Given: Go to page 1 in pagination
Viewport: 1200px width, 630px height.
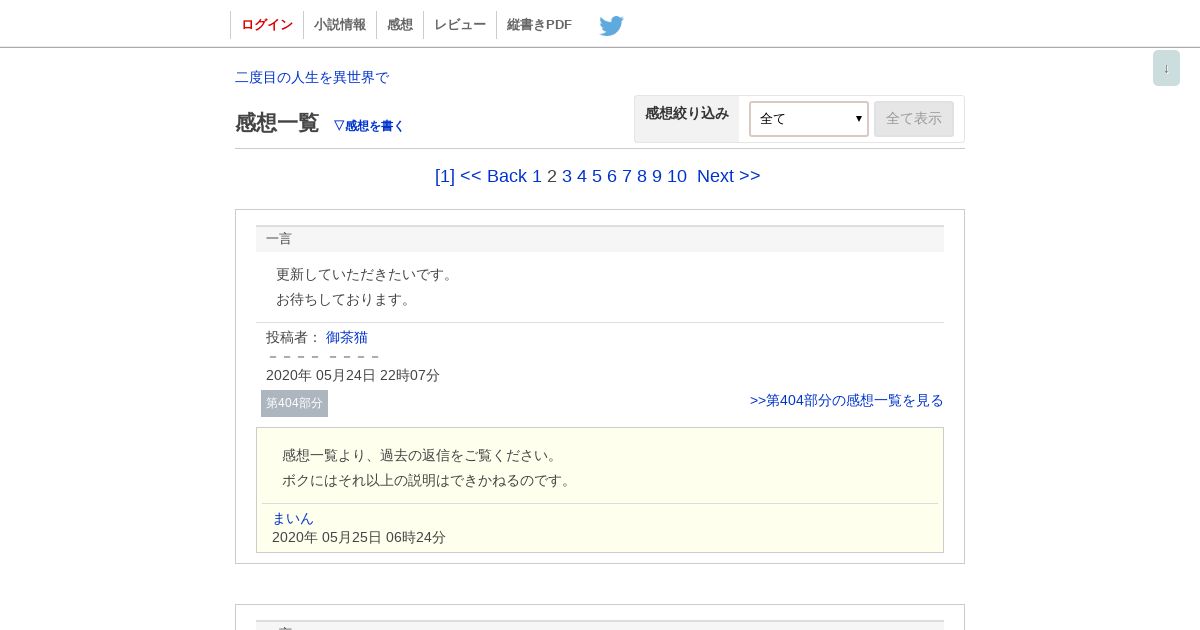Looking at the screenshot, I should [x=537, y=176].
